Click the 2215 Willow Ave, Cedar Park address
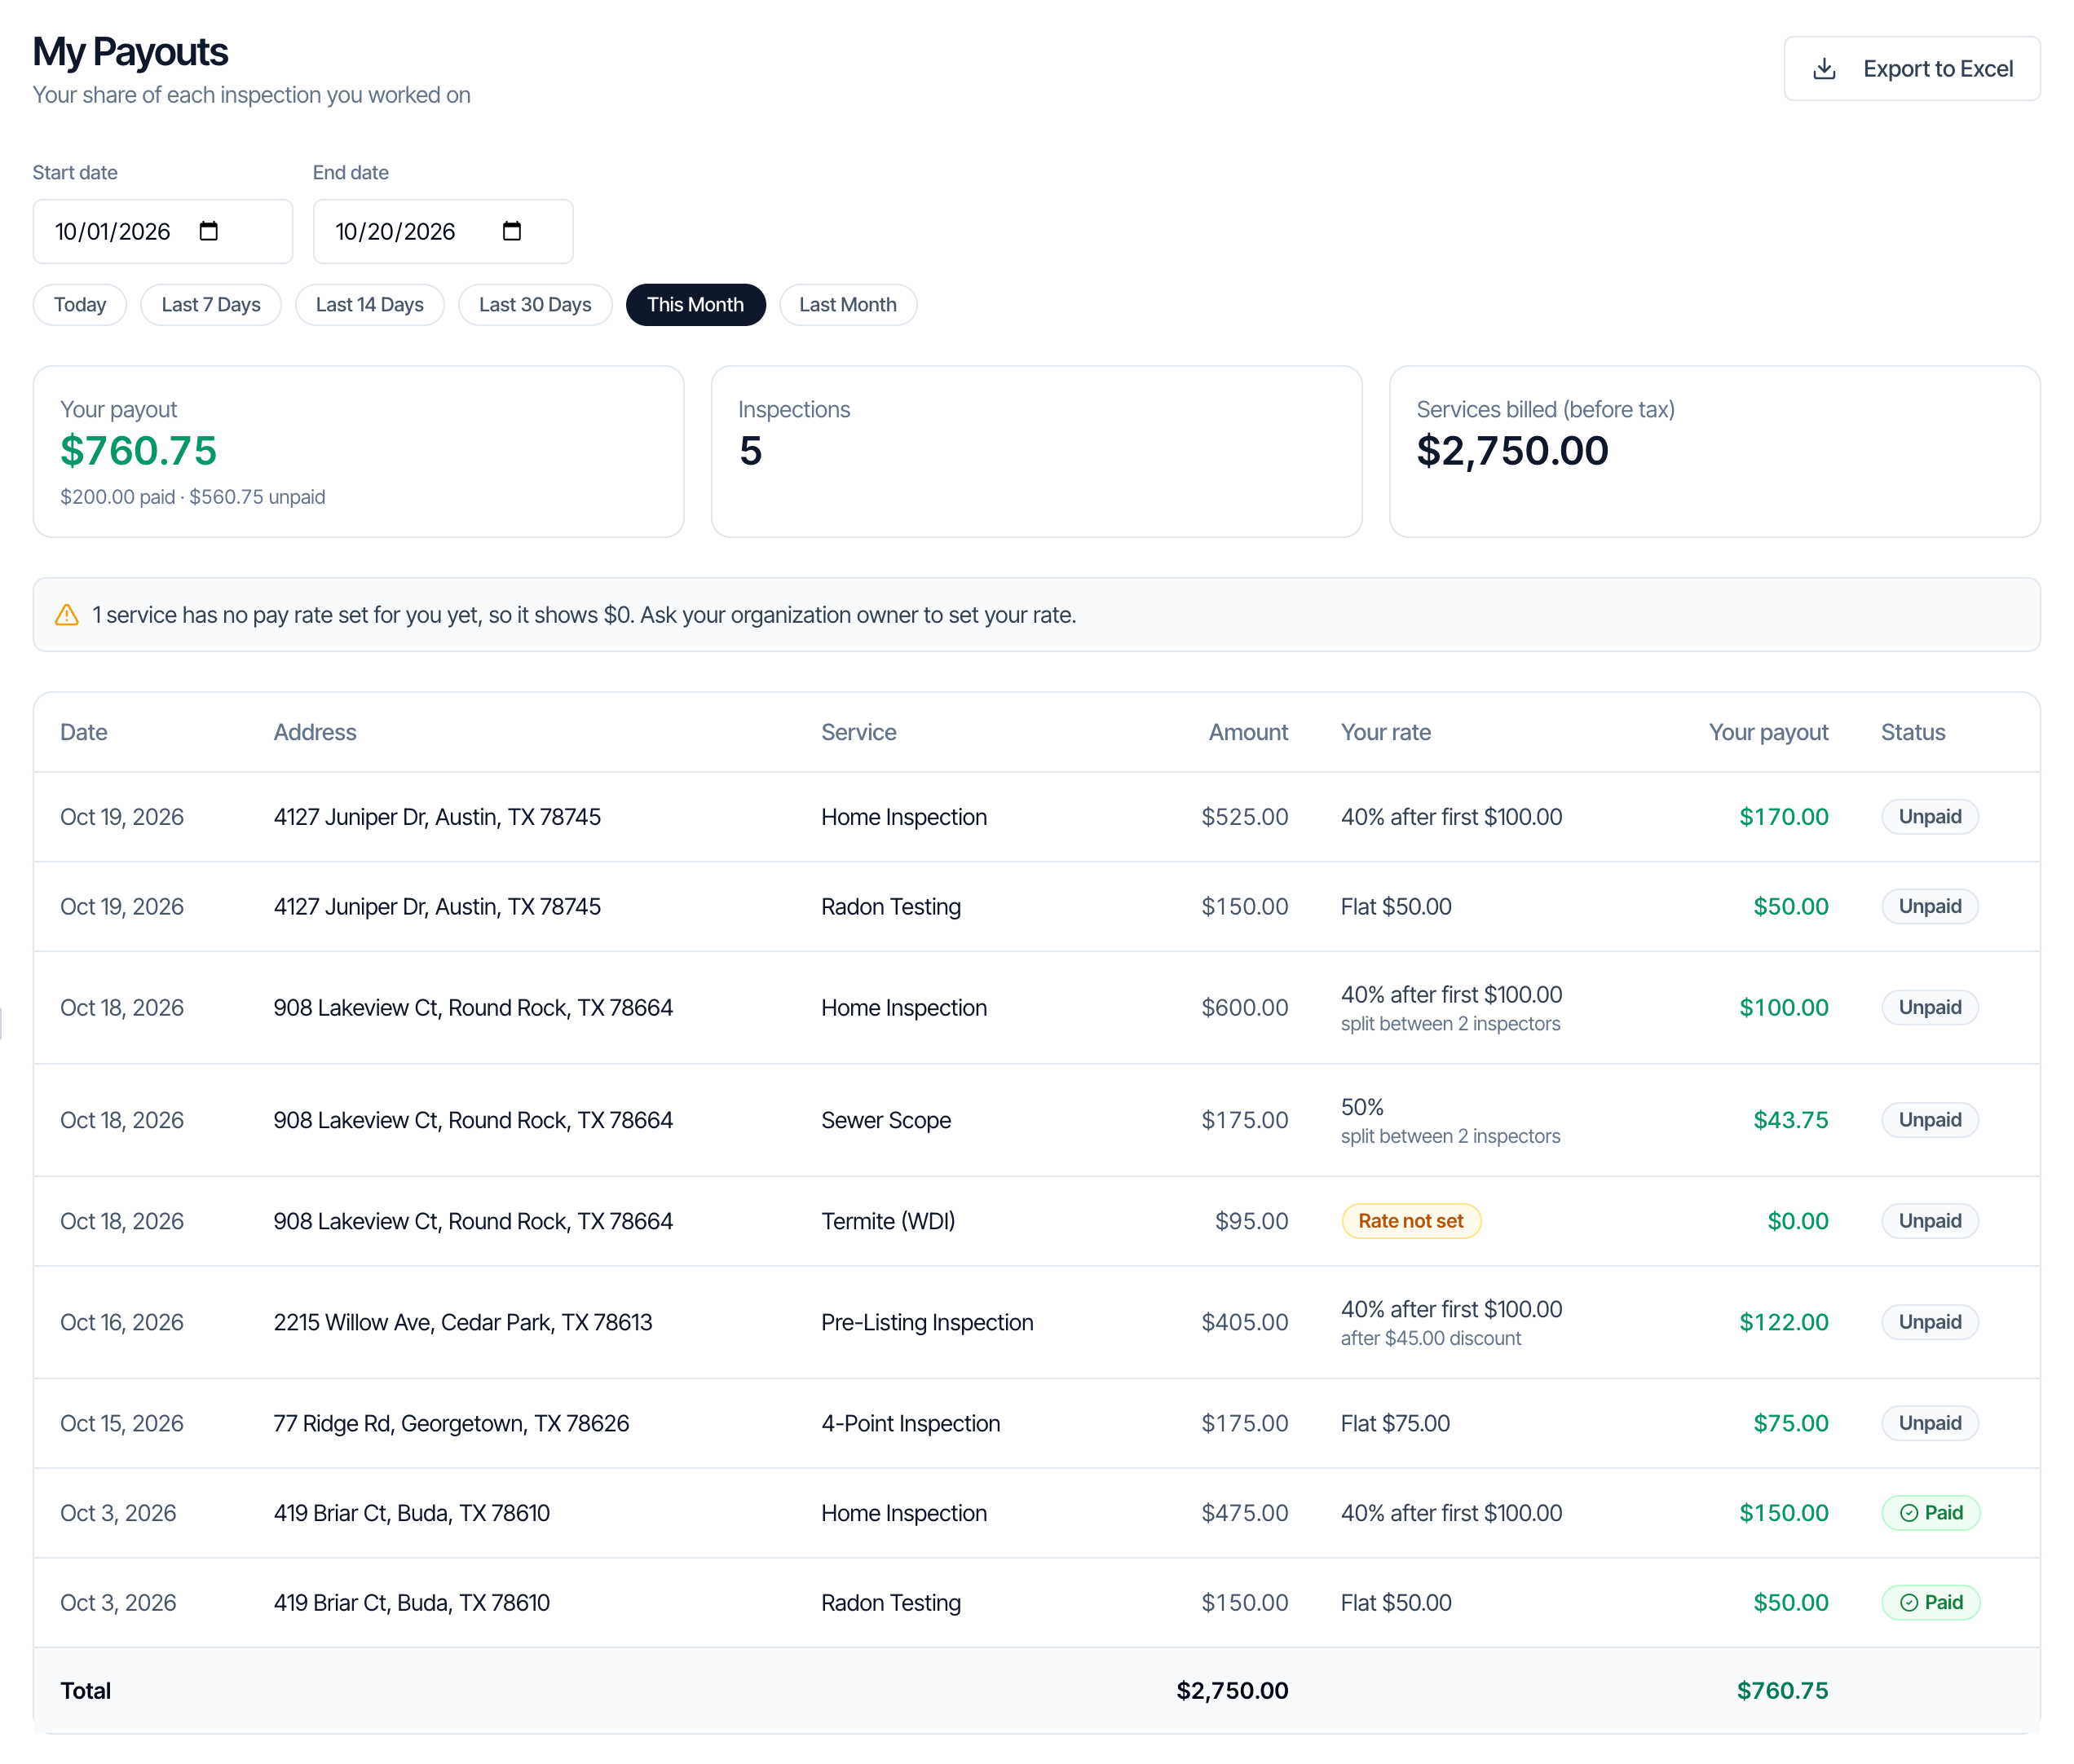 click(x=463, y=1322)
